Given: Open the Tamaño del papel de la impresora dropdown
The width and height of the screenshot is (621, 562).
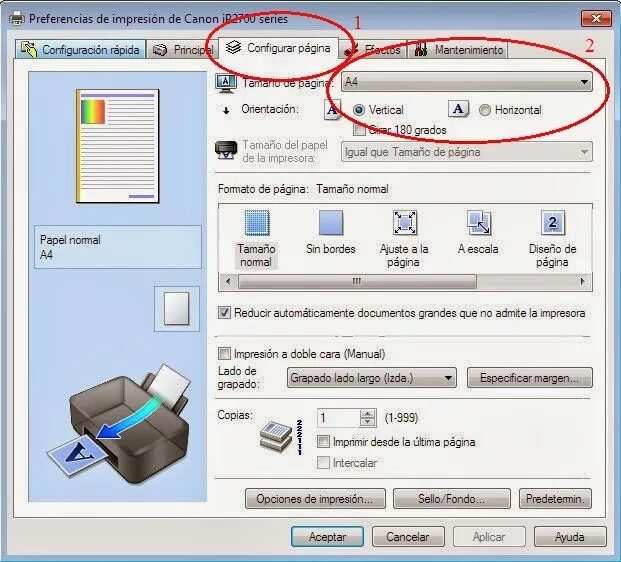Looking at the screenshot, I should (467, 152).
